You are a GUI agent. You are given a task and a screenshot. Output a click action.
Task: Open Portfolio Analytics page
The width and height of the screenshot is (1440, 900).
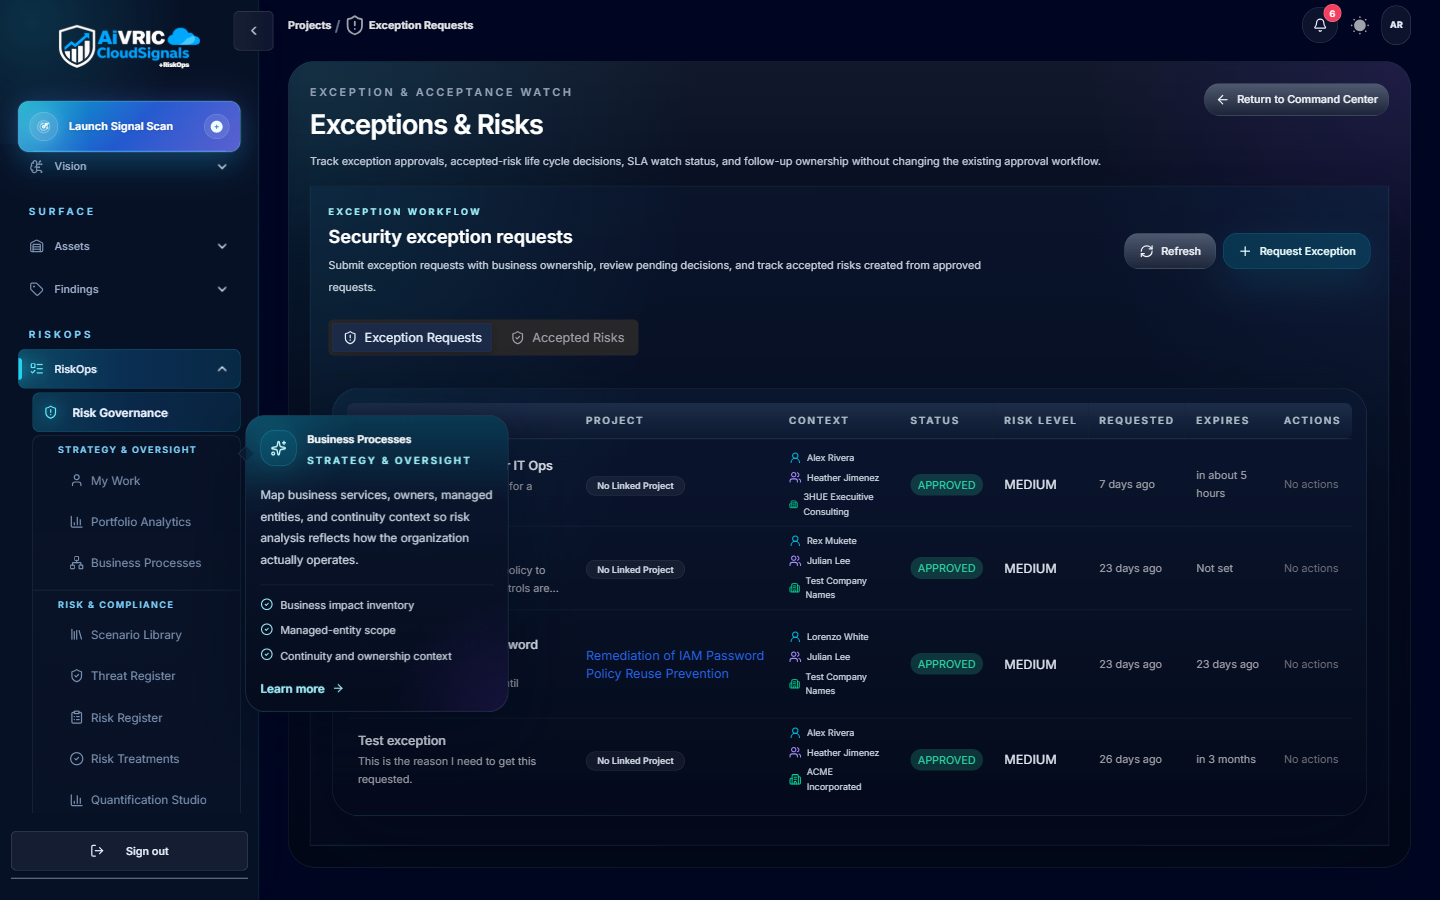coord(140,522)
